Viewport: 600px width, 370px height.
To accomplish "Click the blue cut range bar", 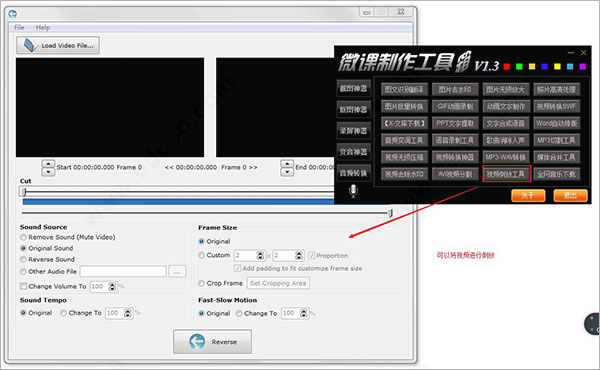I will coord(178,201).
